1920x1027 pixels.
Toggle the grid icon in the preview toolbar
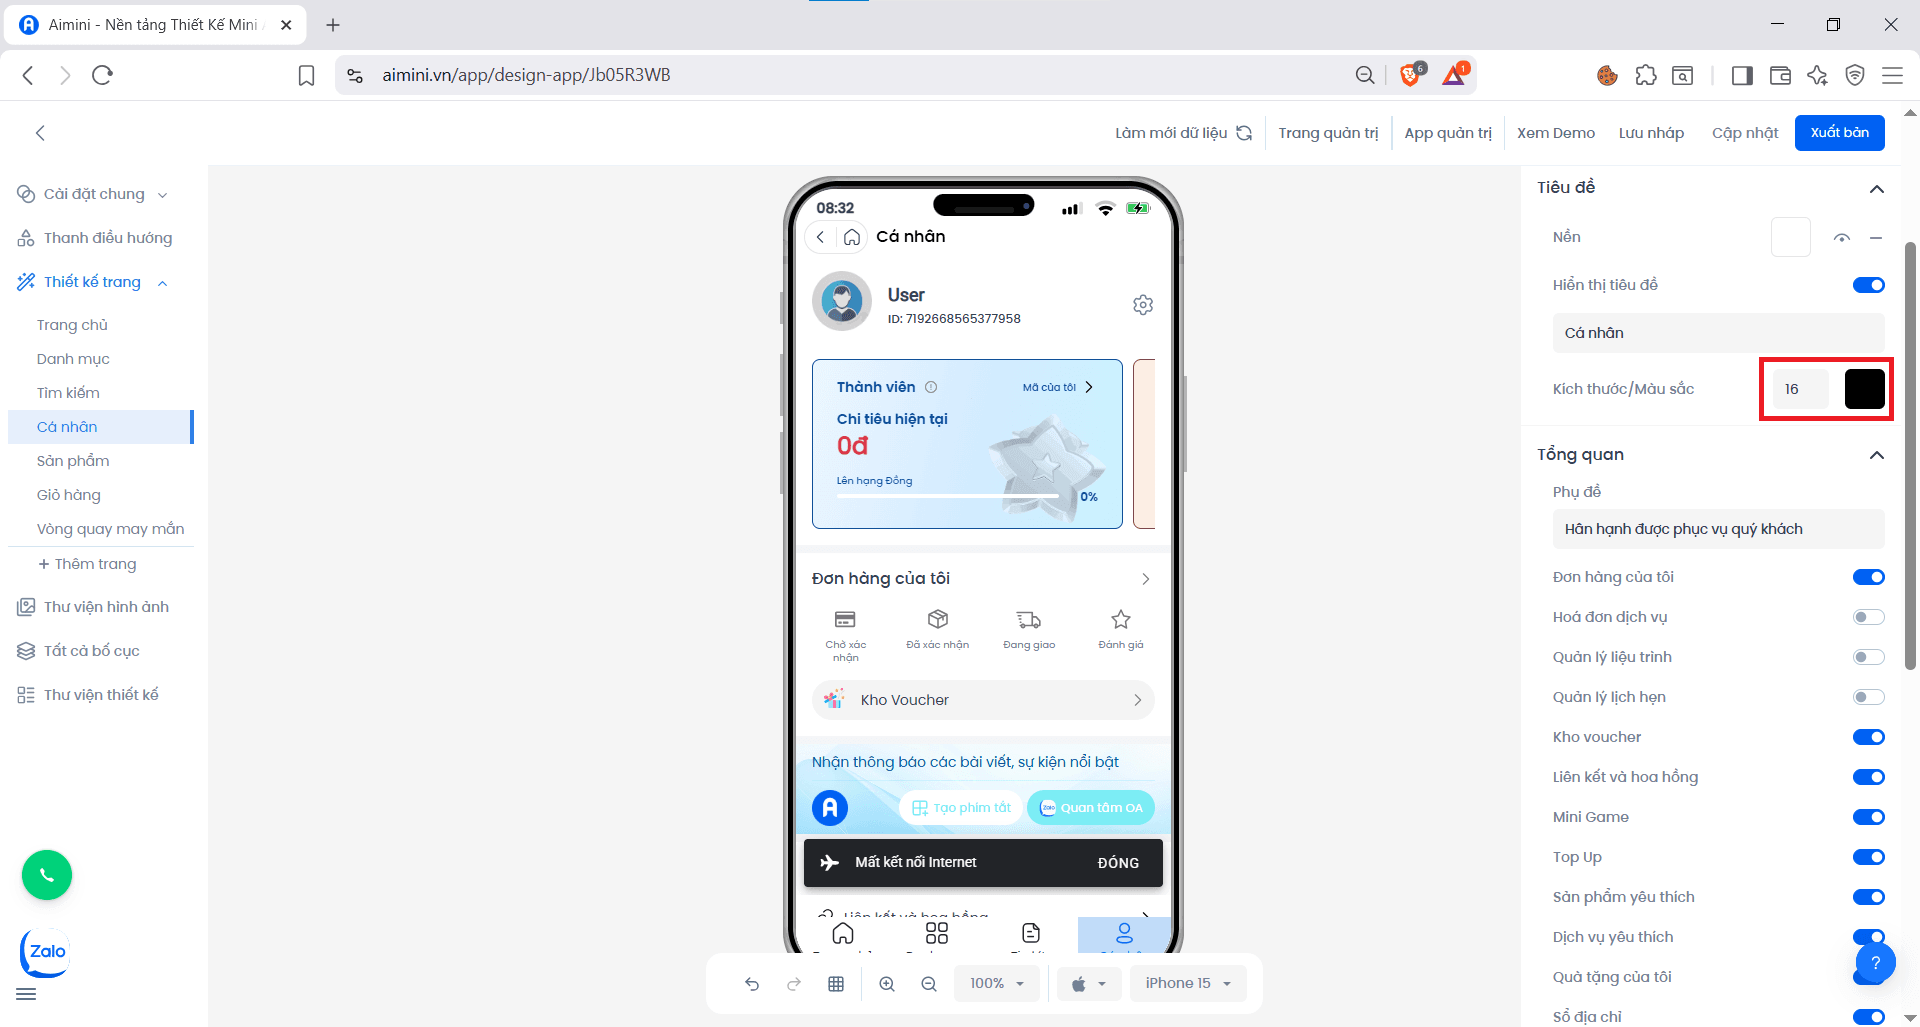coord(836,983)
